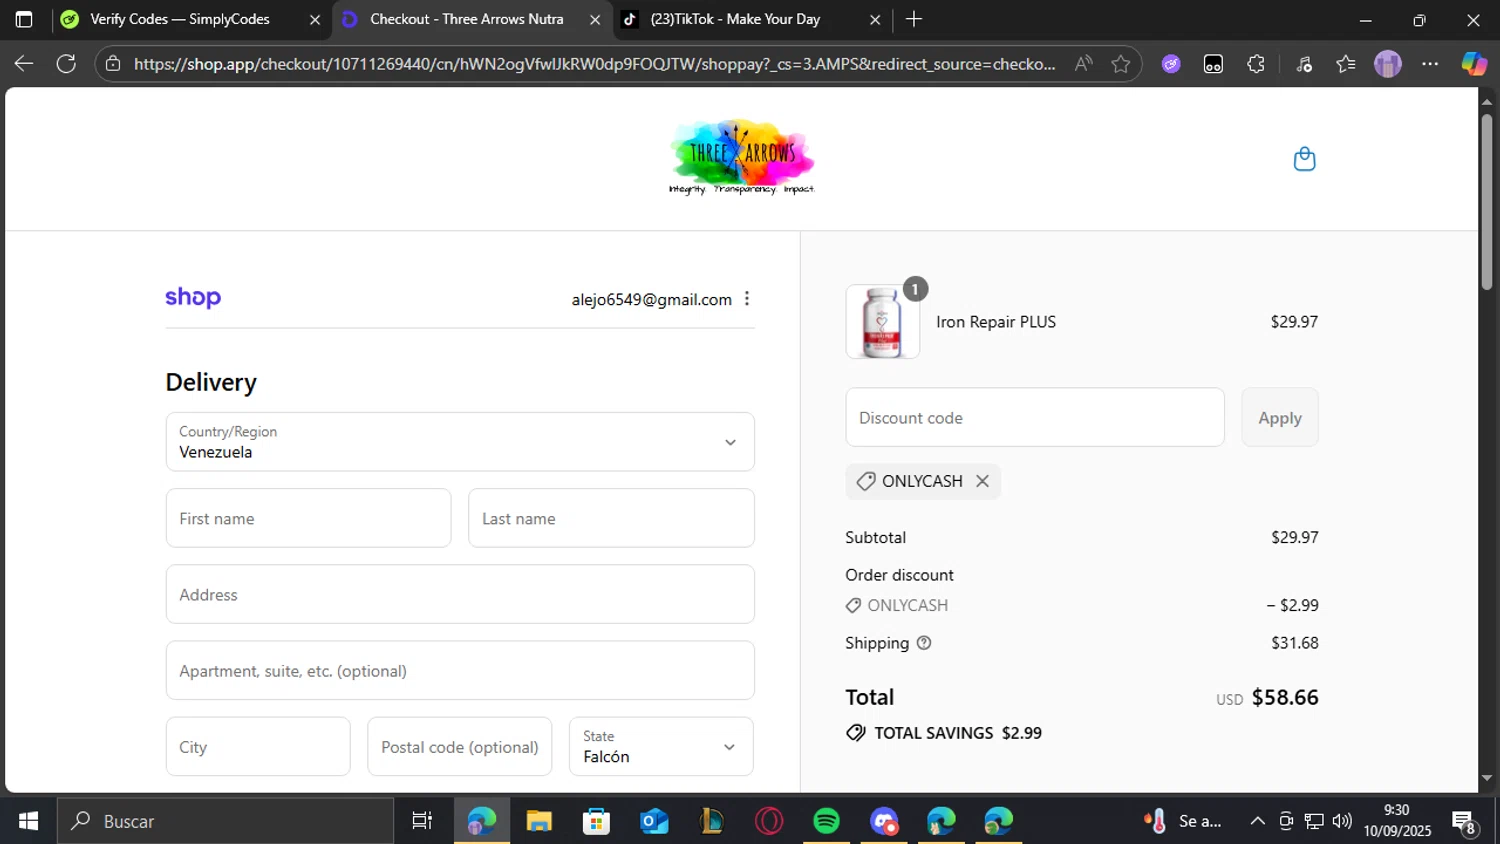Open the Windows Start menu

click(x=28, y=821)
